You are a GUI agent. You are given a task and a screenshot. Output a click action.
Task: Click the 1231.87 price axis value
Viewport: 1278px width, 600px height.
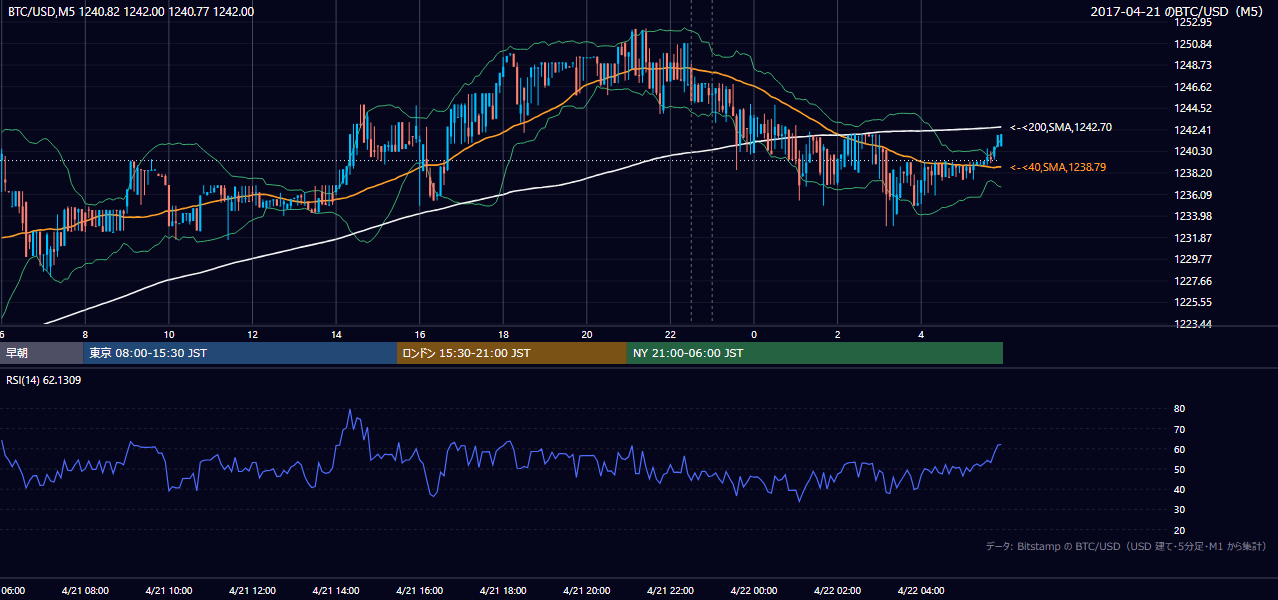pos(1194,238)
